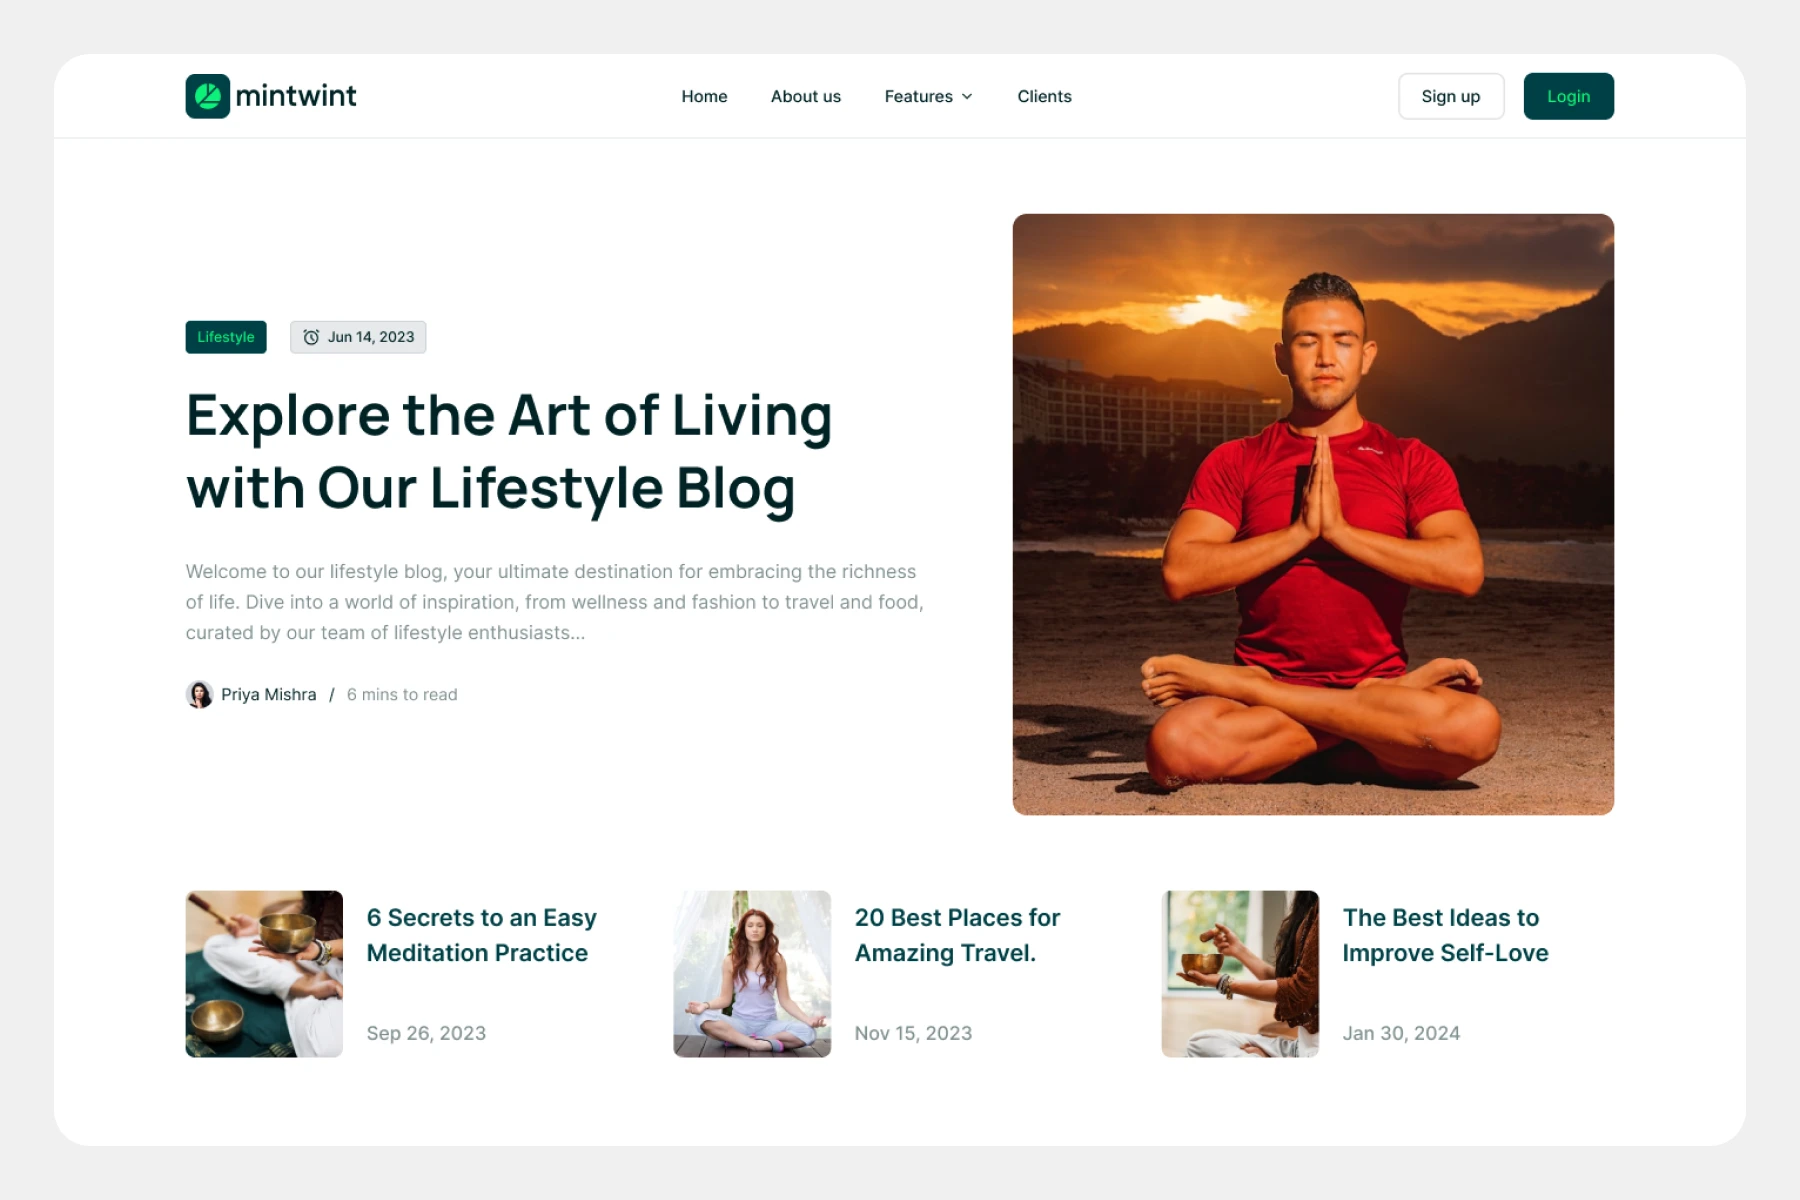Open the Explore the Art of Living headline

[x=509, y=452]
